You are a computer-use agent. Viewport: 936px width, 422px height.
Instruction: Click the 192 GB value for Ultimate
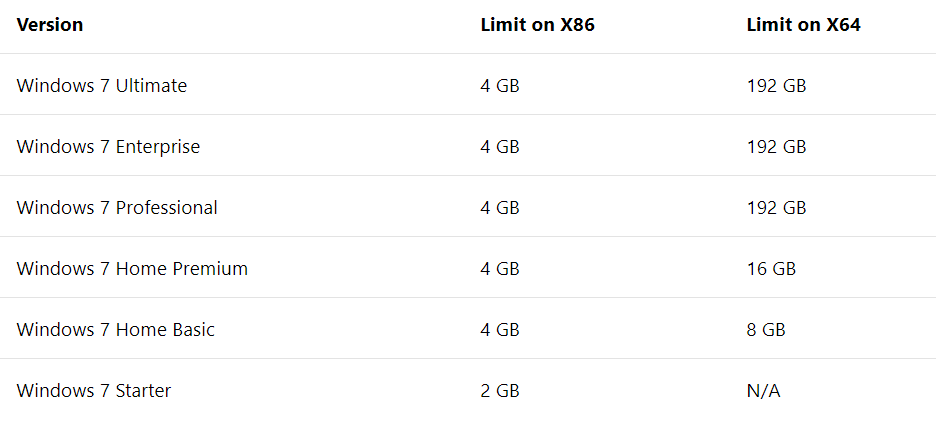click(777, 85)
